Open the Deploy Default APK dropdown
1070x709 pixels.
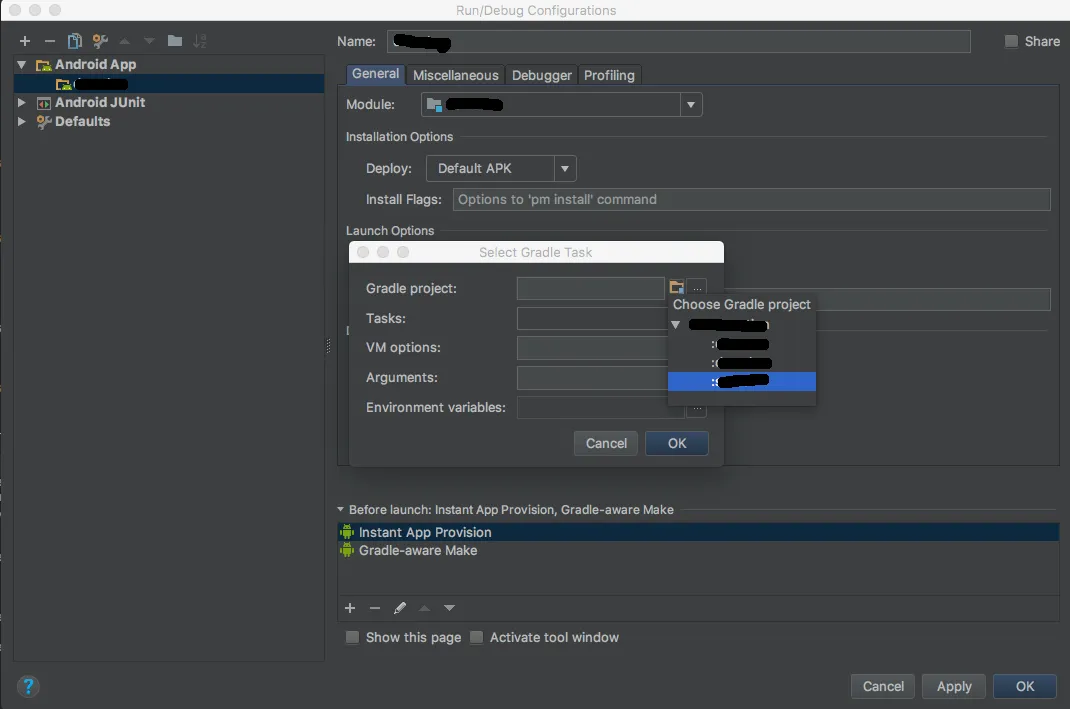pyautogui.click(x=564, y=169)
